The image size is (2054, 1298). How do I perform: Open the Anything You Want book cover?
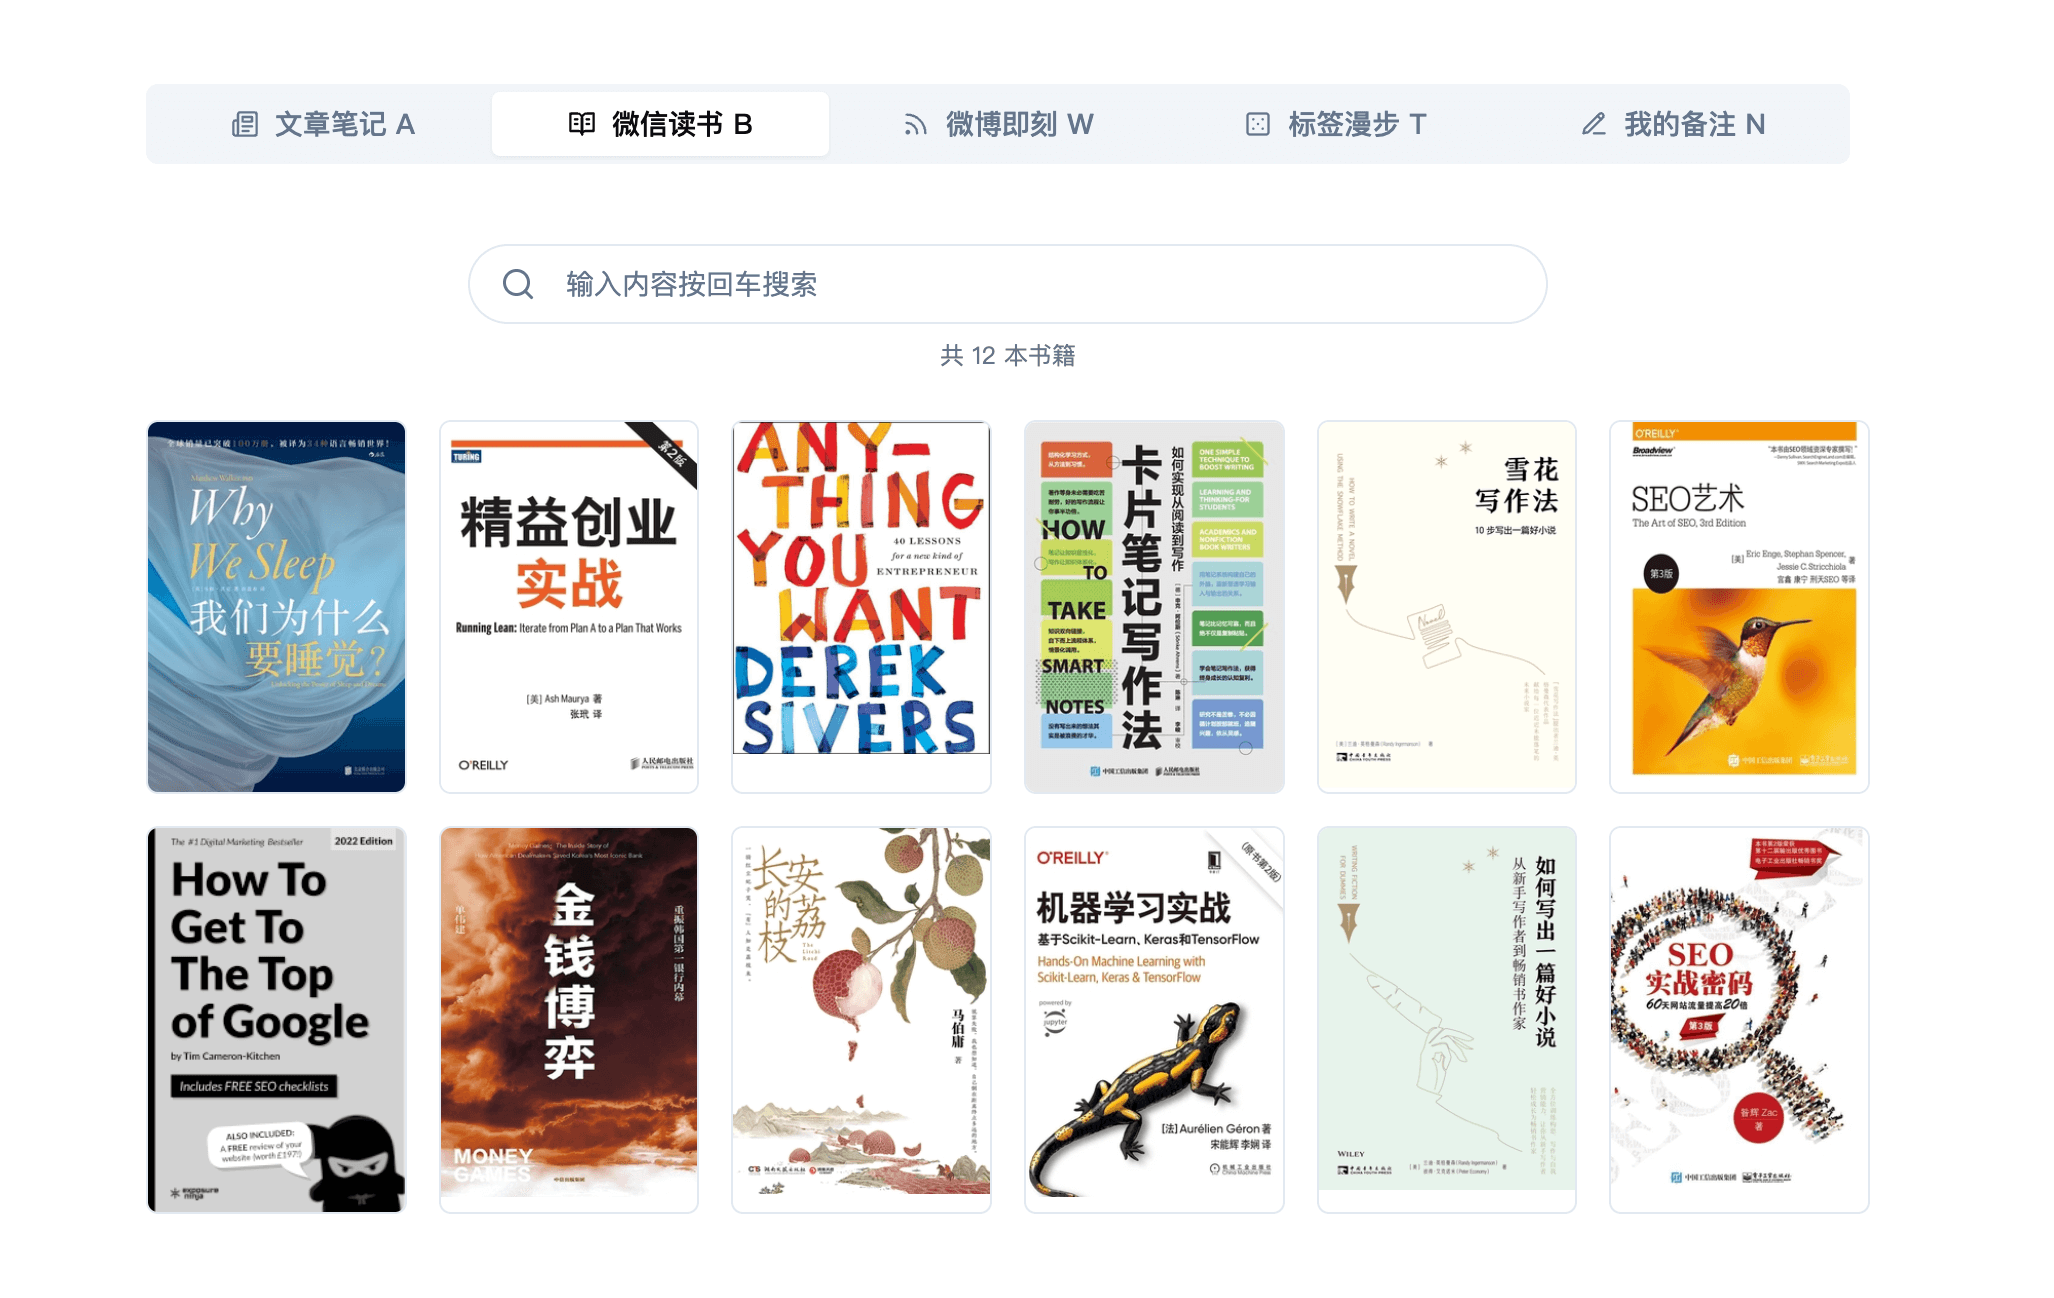pos(861,607)
